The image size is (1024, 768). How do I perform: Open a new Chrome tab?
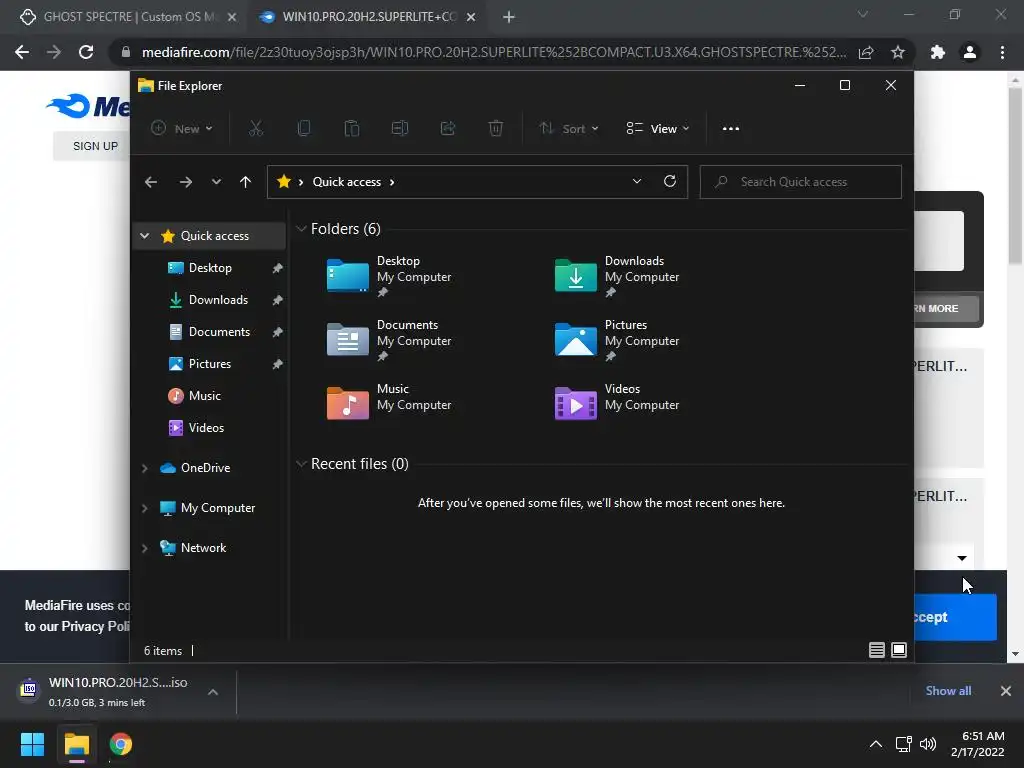[509, 17]
